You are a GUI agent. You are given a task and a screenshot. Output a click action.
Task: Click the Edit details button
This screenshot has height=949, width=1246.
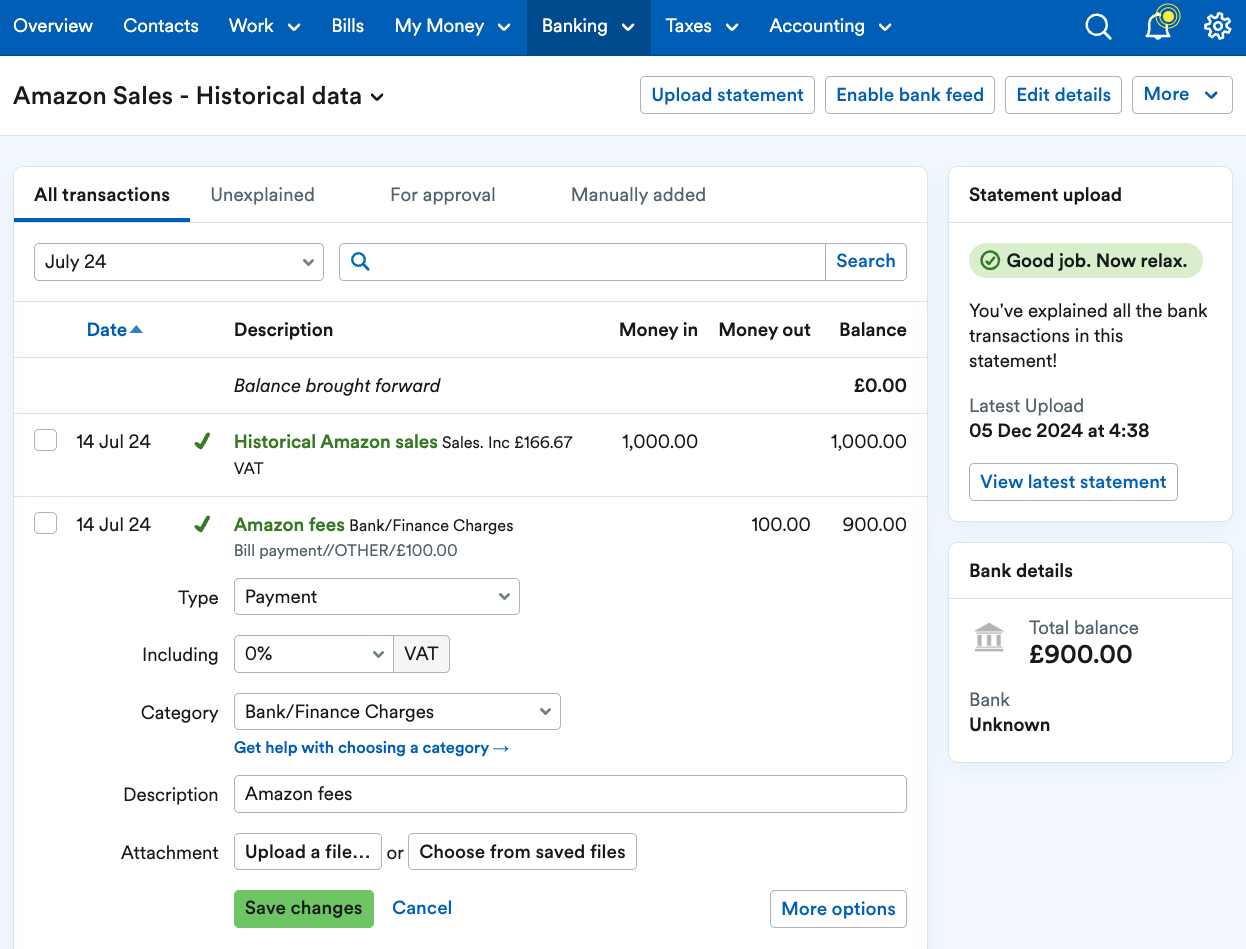[x=1063, y=95]
